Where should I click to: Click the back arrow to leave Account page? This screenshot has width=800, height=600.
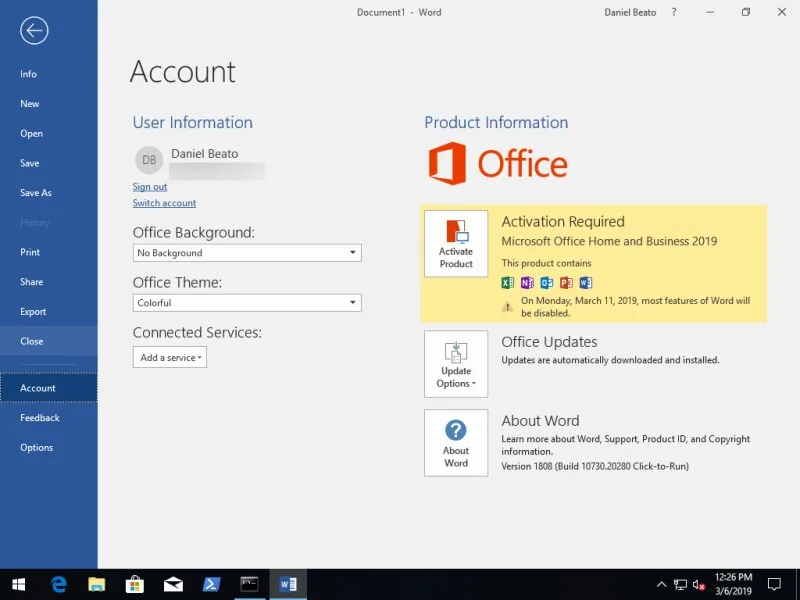pos(33,30)
